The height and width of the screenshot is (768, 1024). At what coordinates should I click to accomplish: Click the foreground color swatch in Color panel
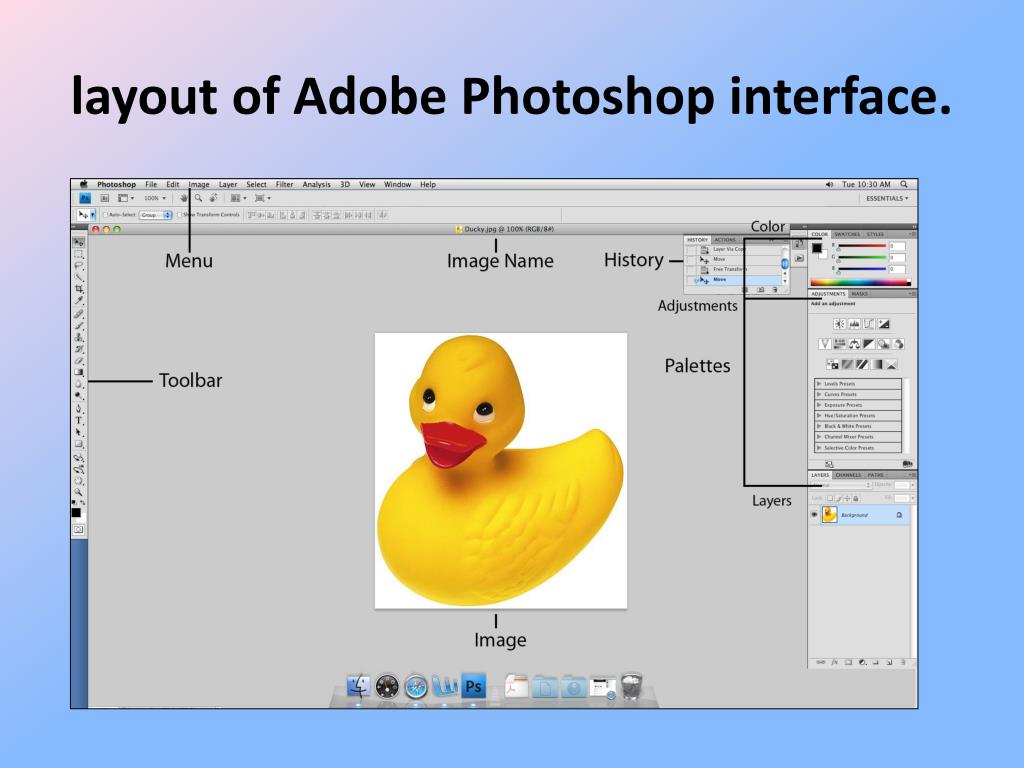coord(817,248)
